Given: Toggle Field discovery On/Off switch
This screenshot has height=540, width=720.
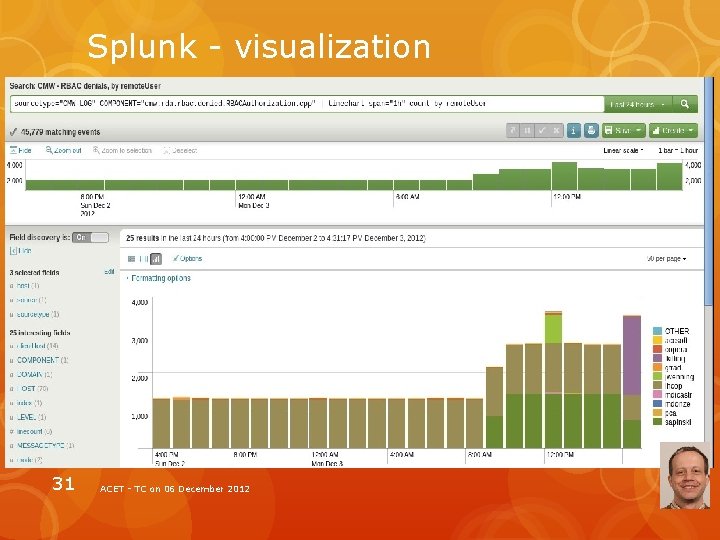Looking at the screenshot, I should click(x=90, y=237).
